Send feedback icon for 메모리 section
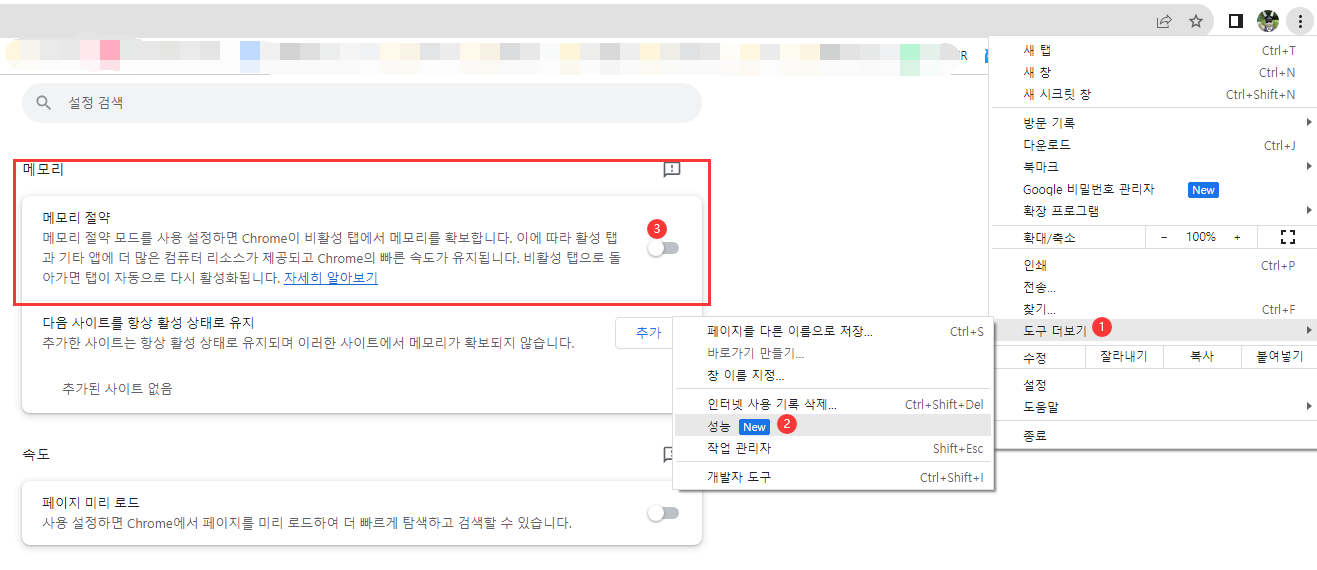The width and height of the screenshot is (1317, 570). click(x=672, y=170)
